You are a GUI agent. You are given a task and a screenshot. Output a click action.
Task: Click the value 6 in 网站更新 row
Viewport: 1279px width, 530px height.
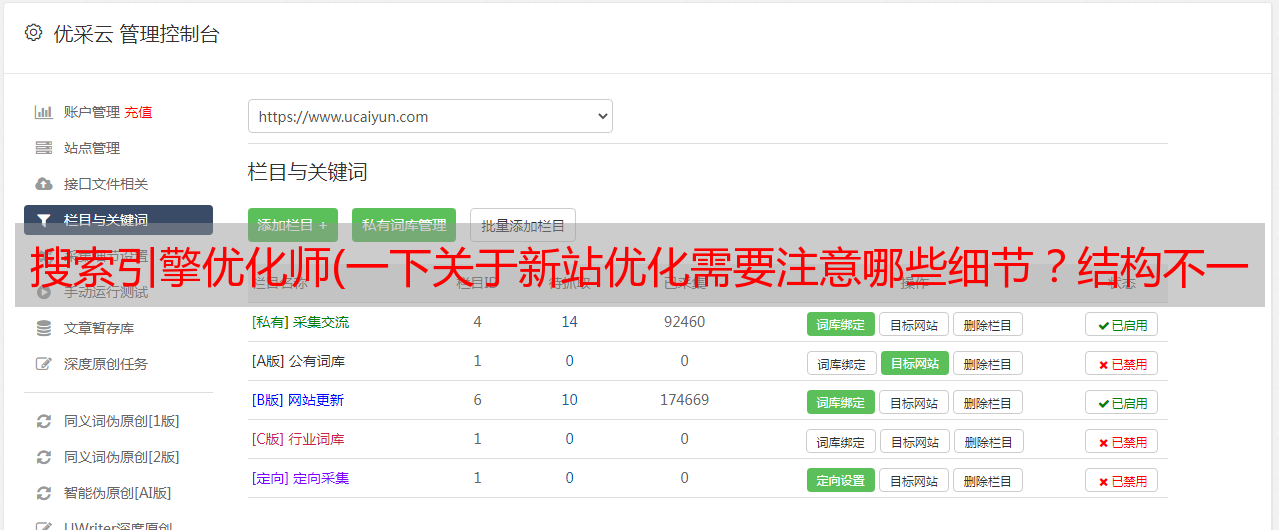pos(478,400)
